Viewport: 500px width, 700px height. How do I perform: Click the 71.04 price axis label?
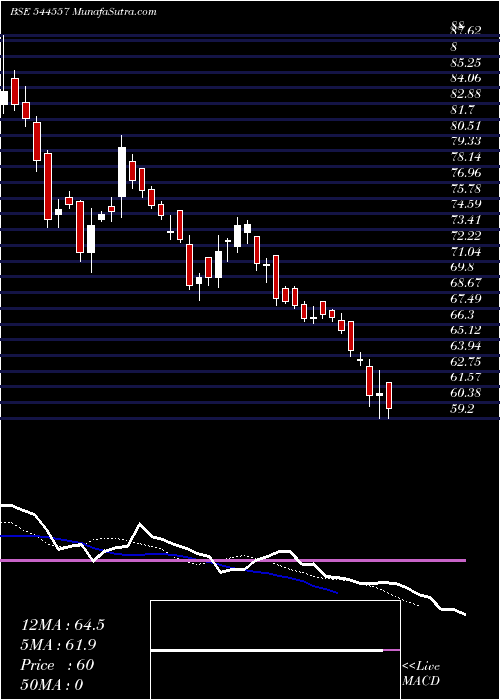click(466, 252)
